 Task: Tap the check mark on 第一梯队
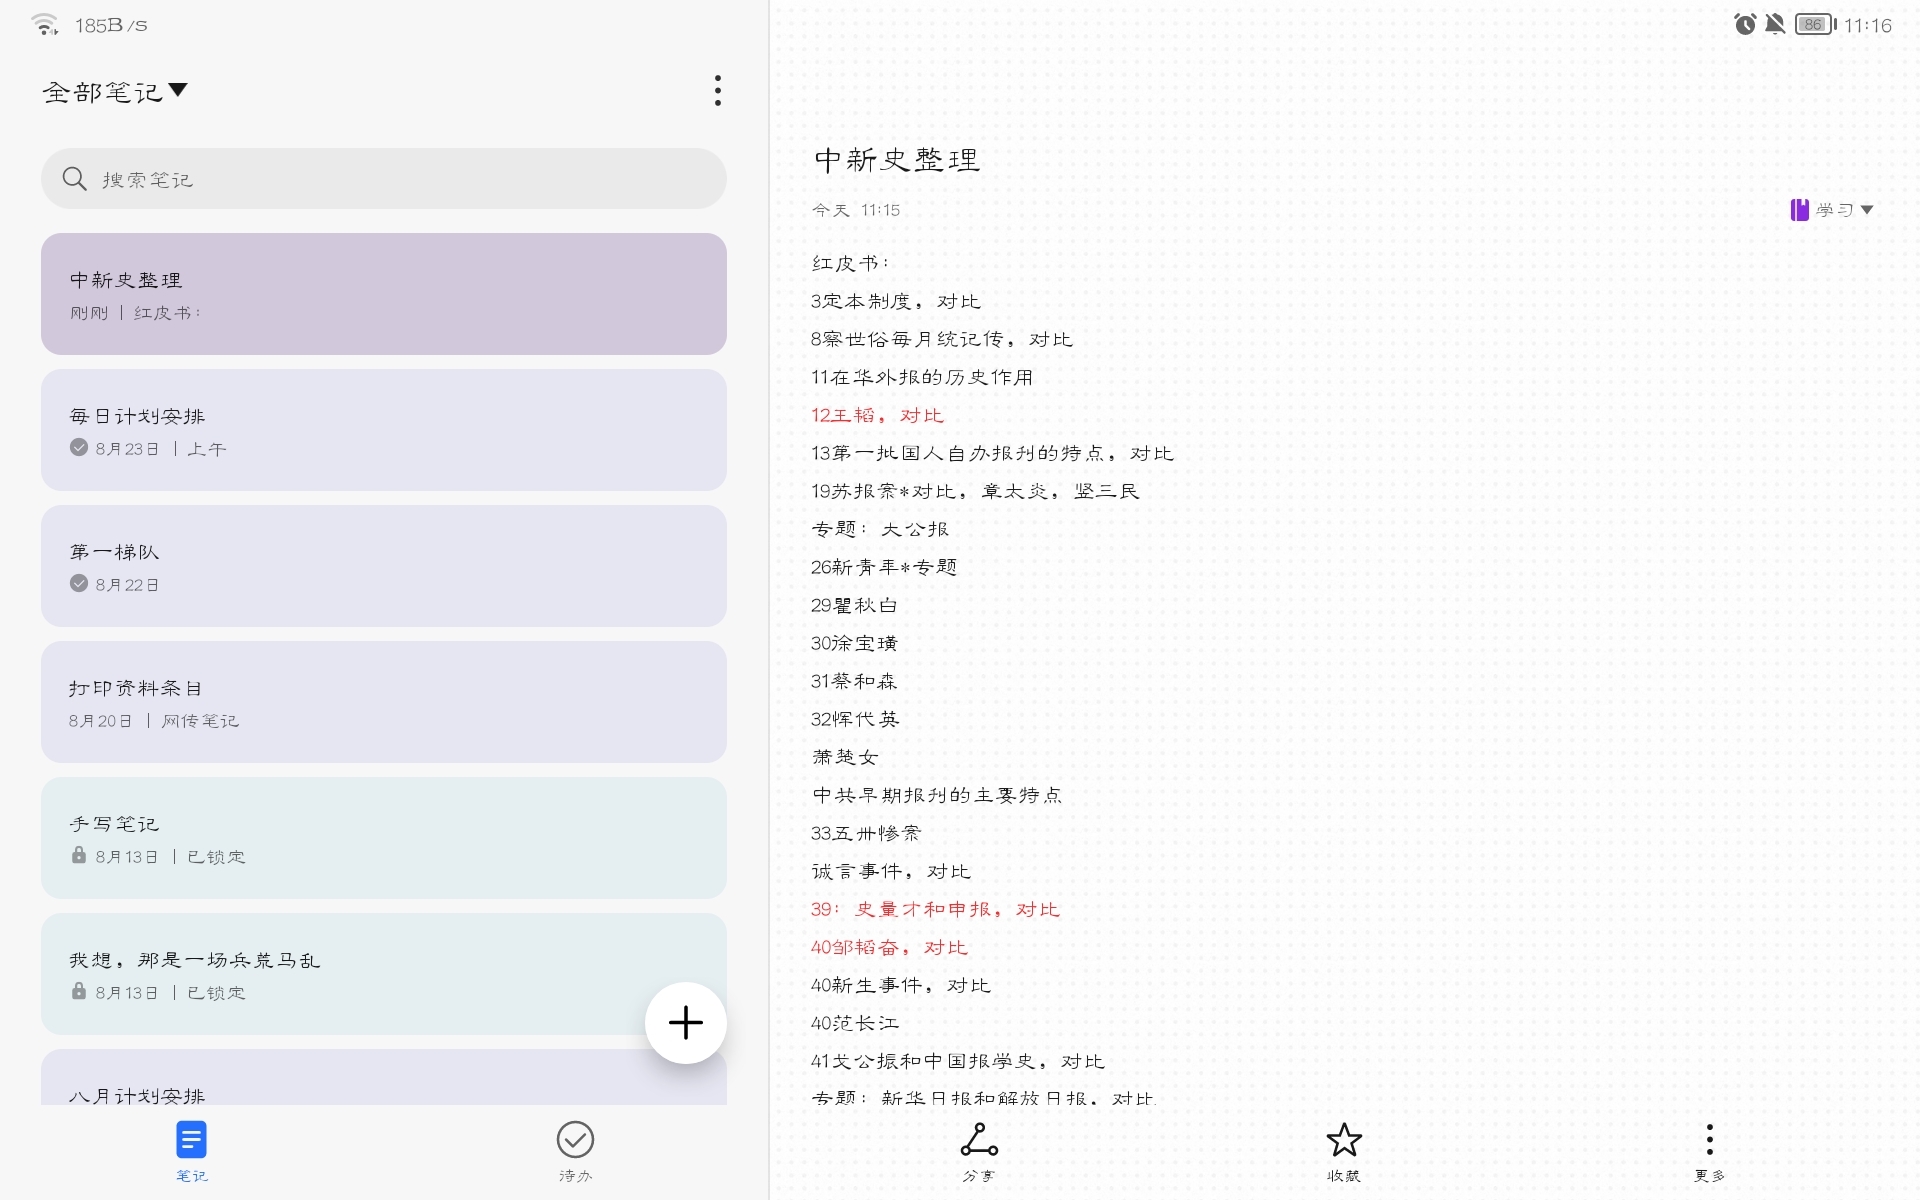[x=79, y=583]
